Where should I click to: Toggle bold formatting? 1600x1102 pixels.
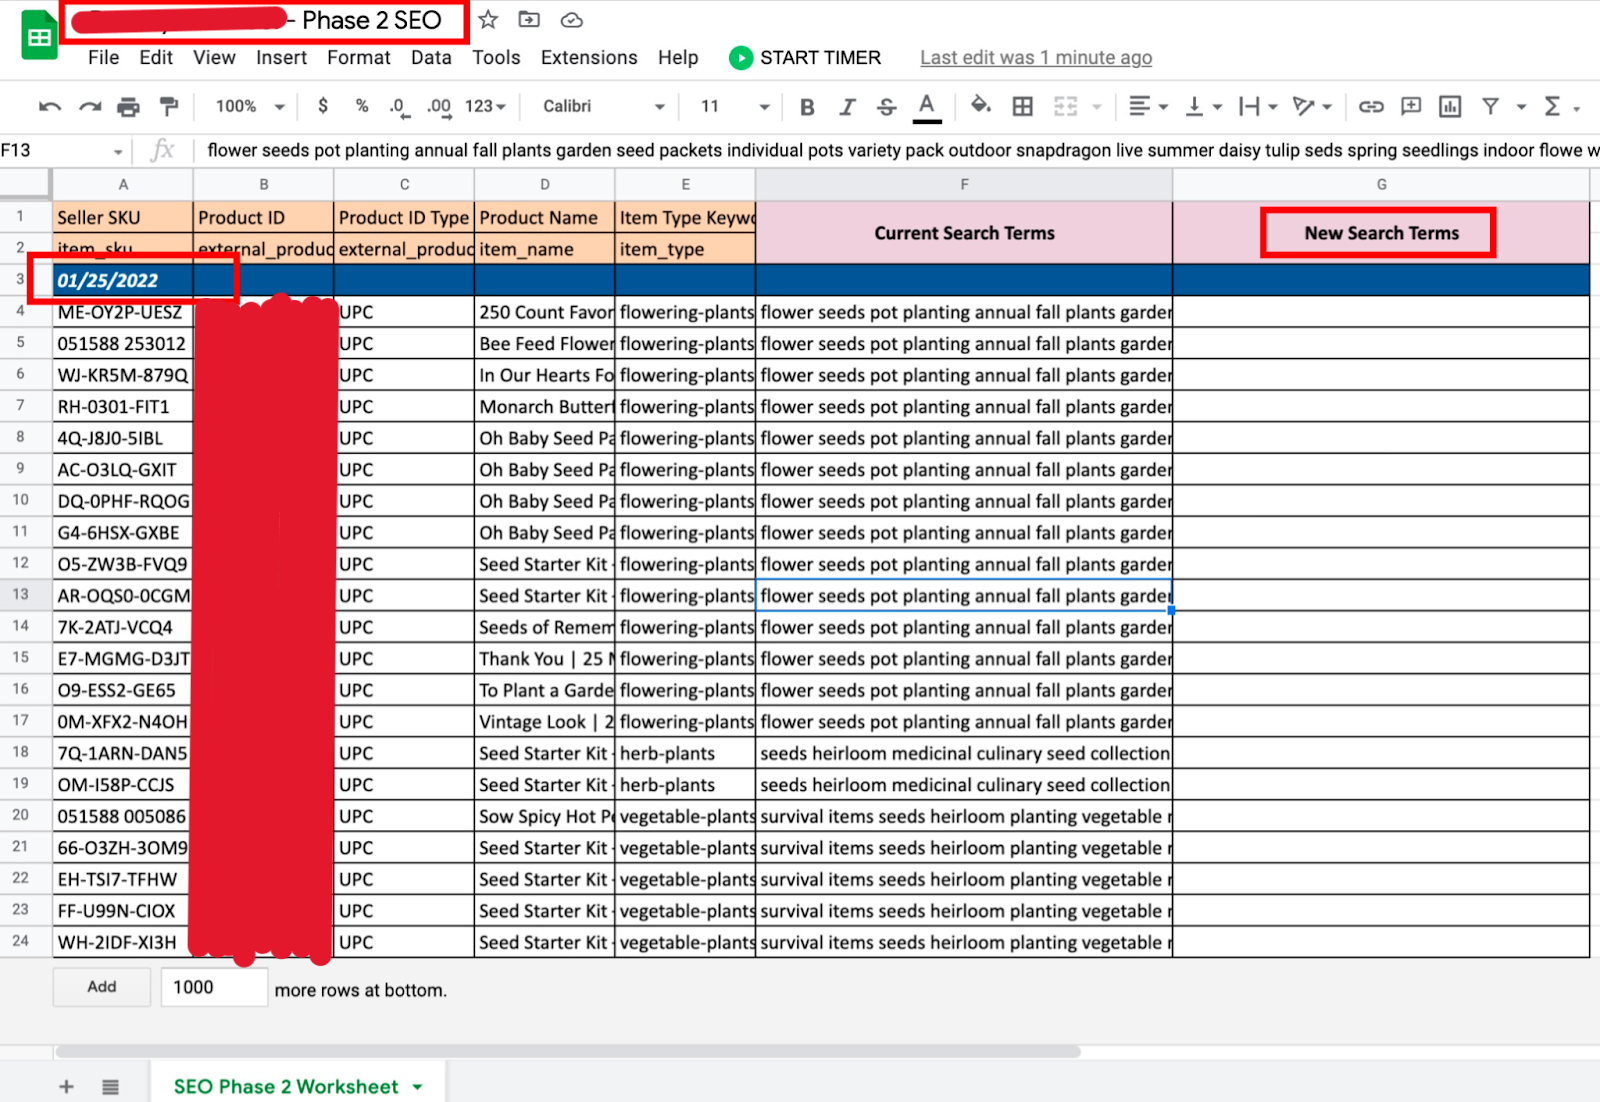[x=807, y=107]
